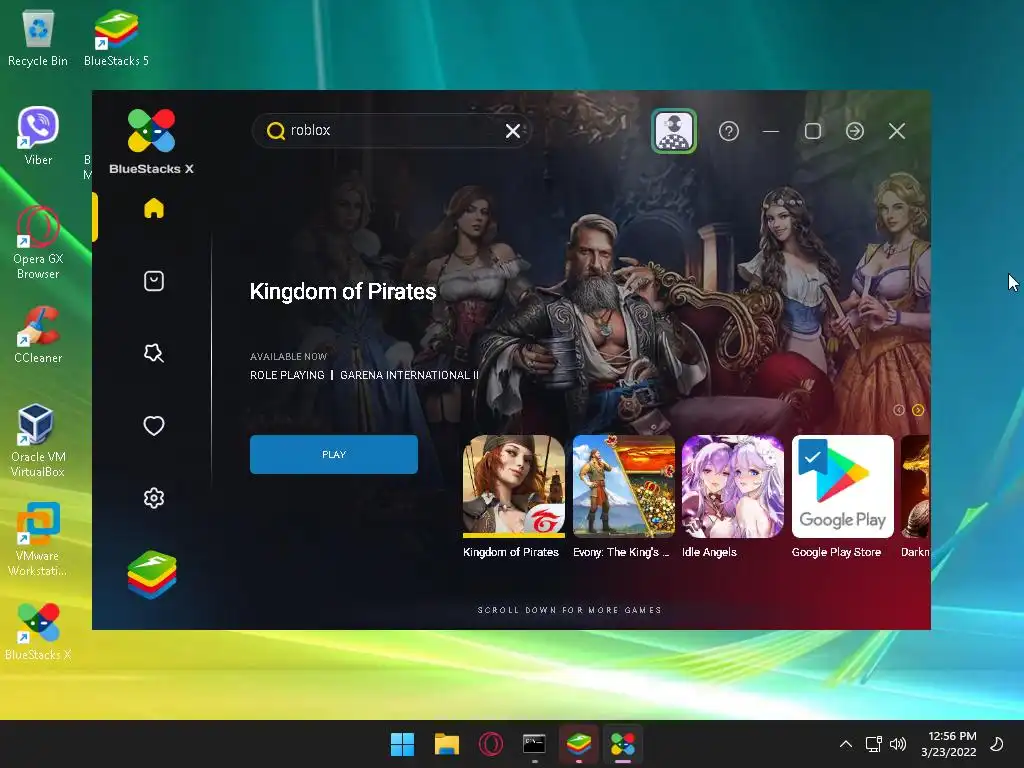Open the network status tray icon
Image resolution: width=1024 pixels, height=768 pixels.
[x=873, y=744]
